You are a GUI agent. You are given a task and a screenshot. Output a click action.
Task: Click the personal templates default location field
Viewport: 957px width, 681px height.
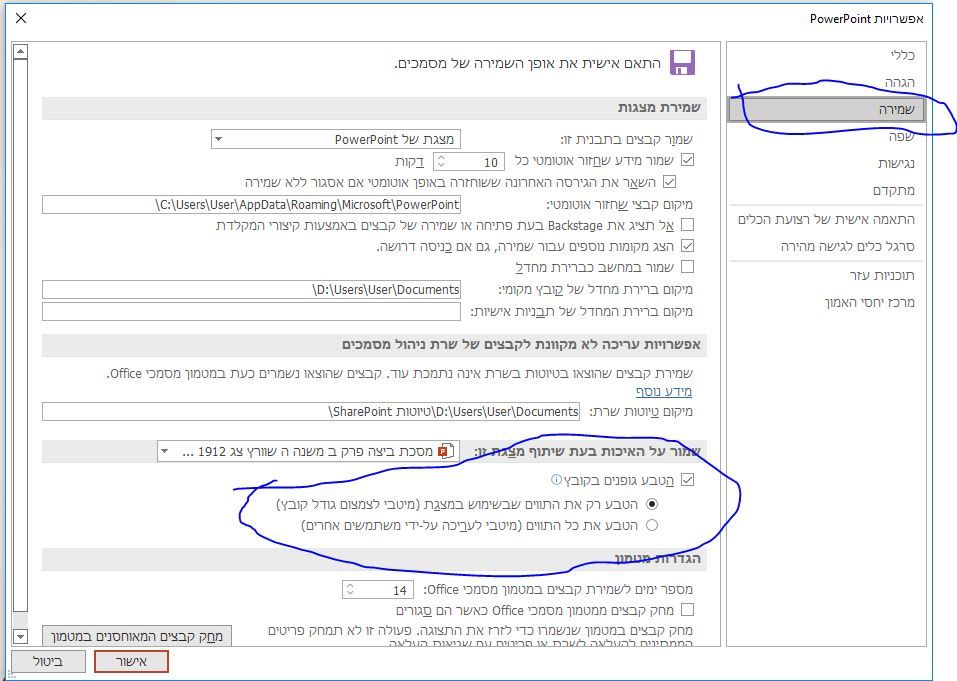click(x=251, y=311)
